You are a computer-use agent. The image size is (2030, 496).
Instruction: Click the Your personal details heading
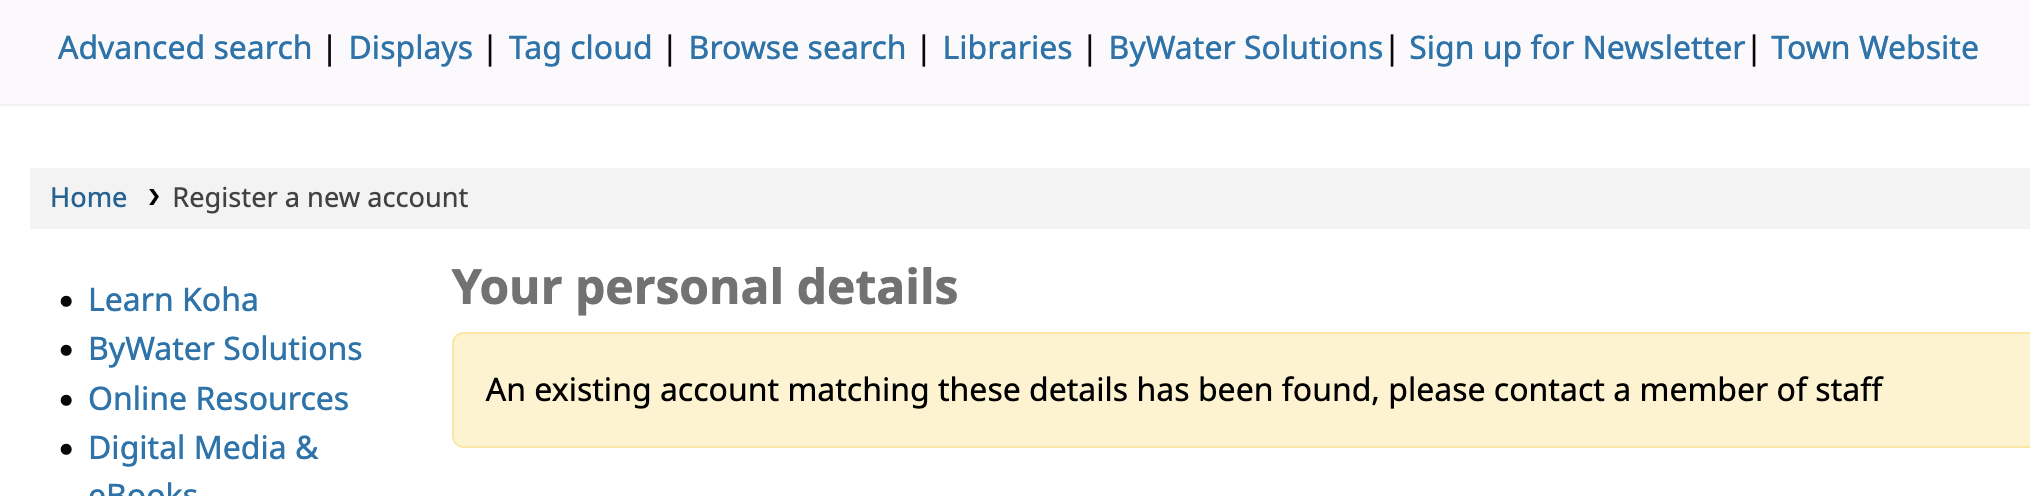click(x=704, y=287)
